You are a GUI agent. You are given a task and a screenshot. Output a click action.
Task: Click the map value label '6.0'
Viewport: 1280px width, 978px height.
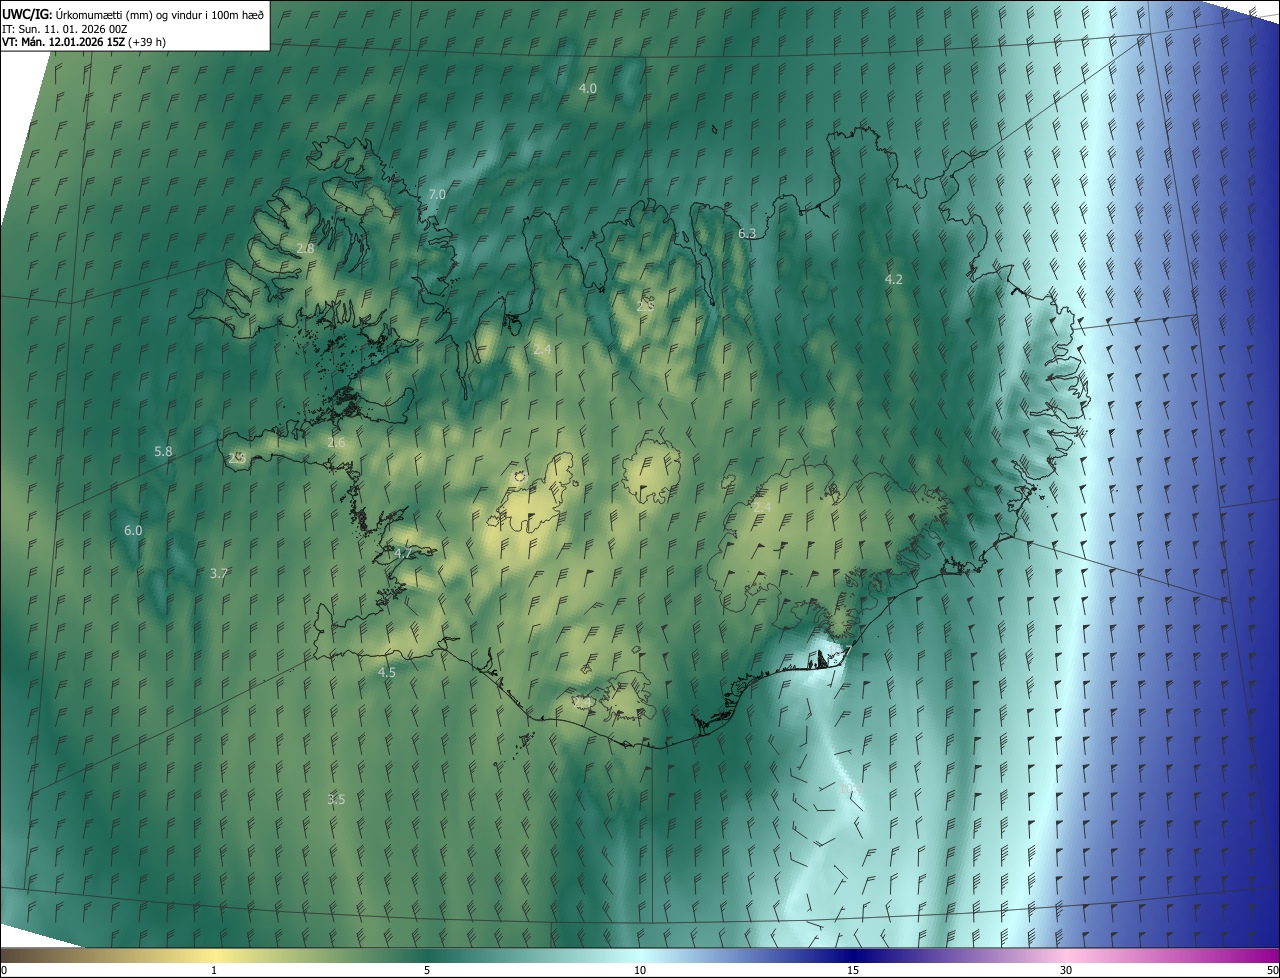click(133, 530)
